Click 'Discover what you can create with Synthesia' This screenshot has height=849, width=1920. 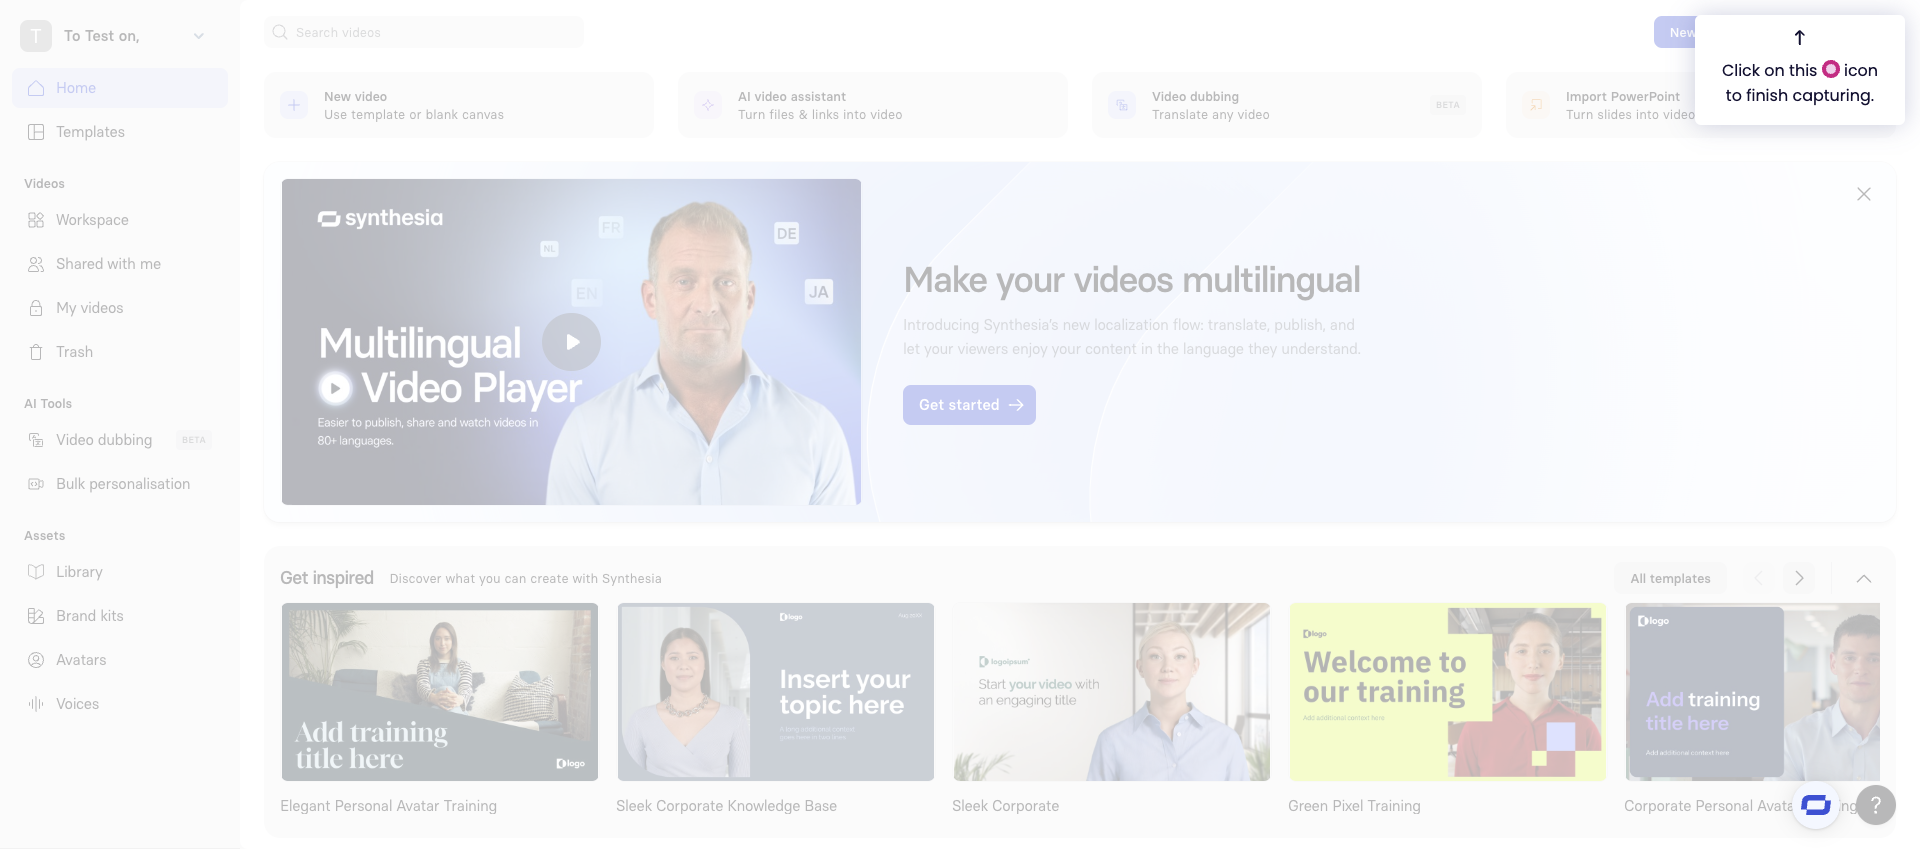(x=526, y=579)
